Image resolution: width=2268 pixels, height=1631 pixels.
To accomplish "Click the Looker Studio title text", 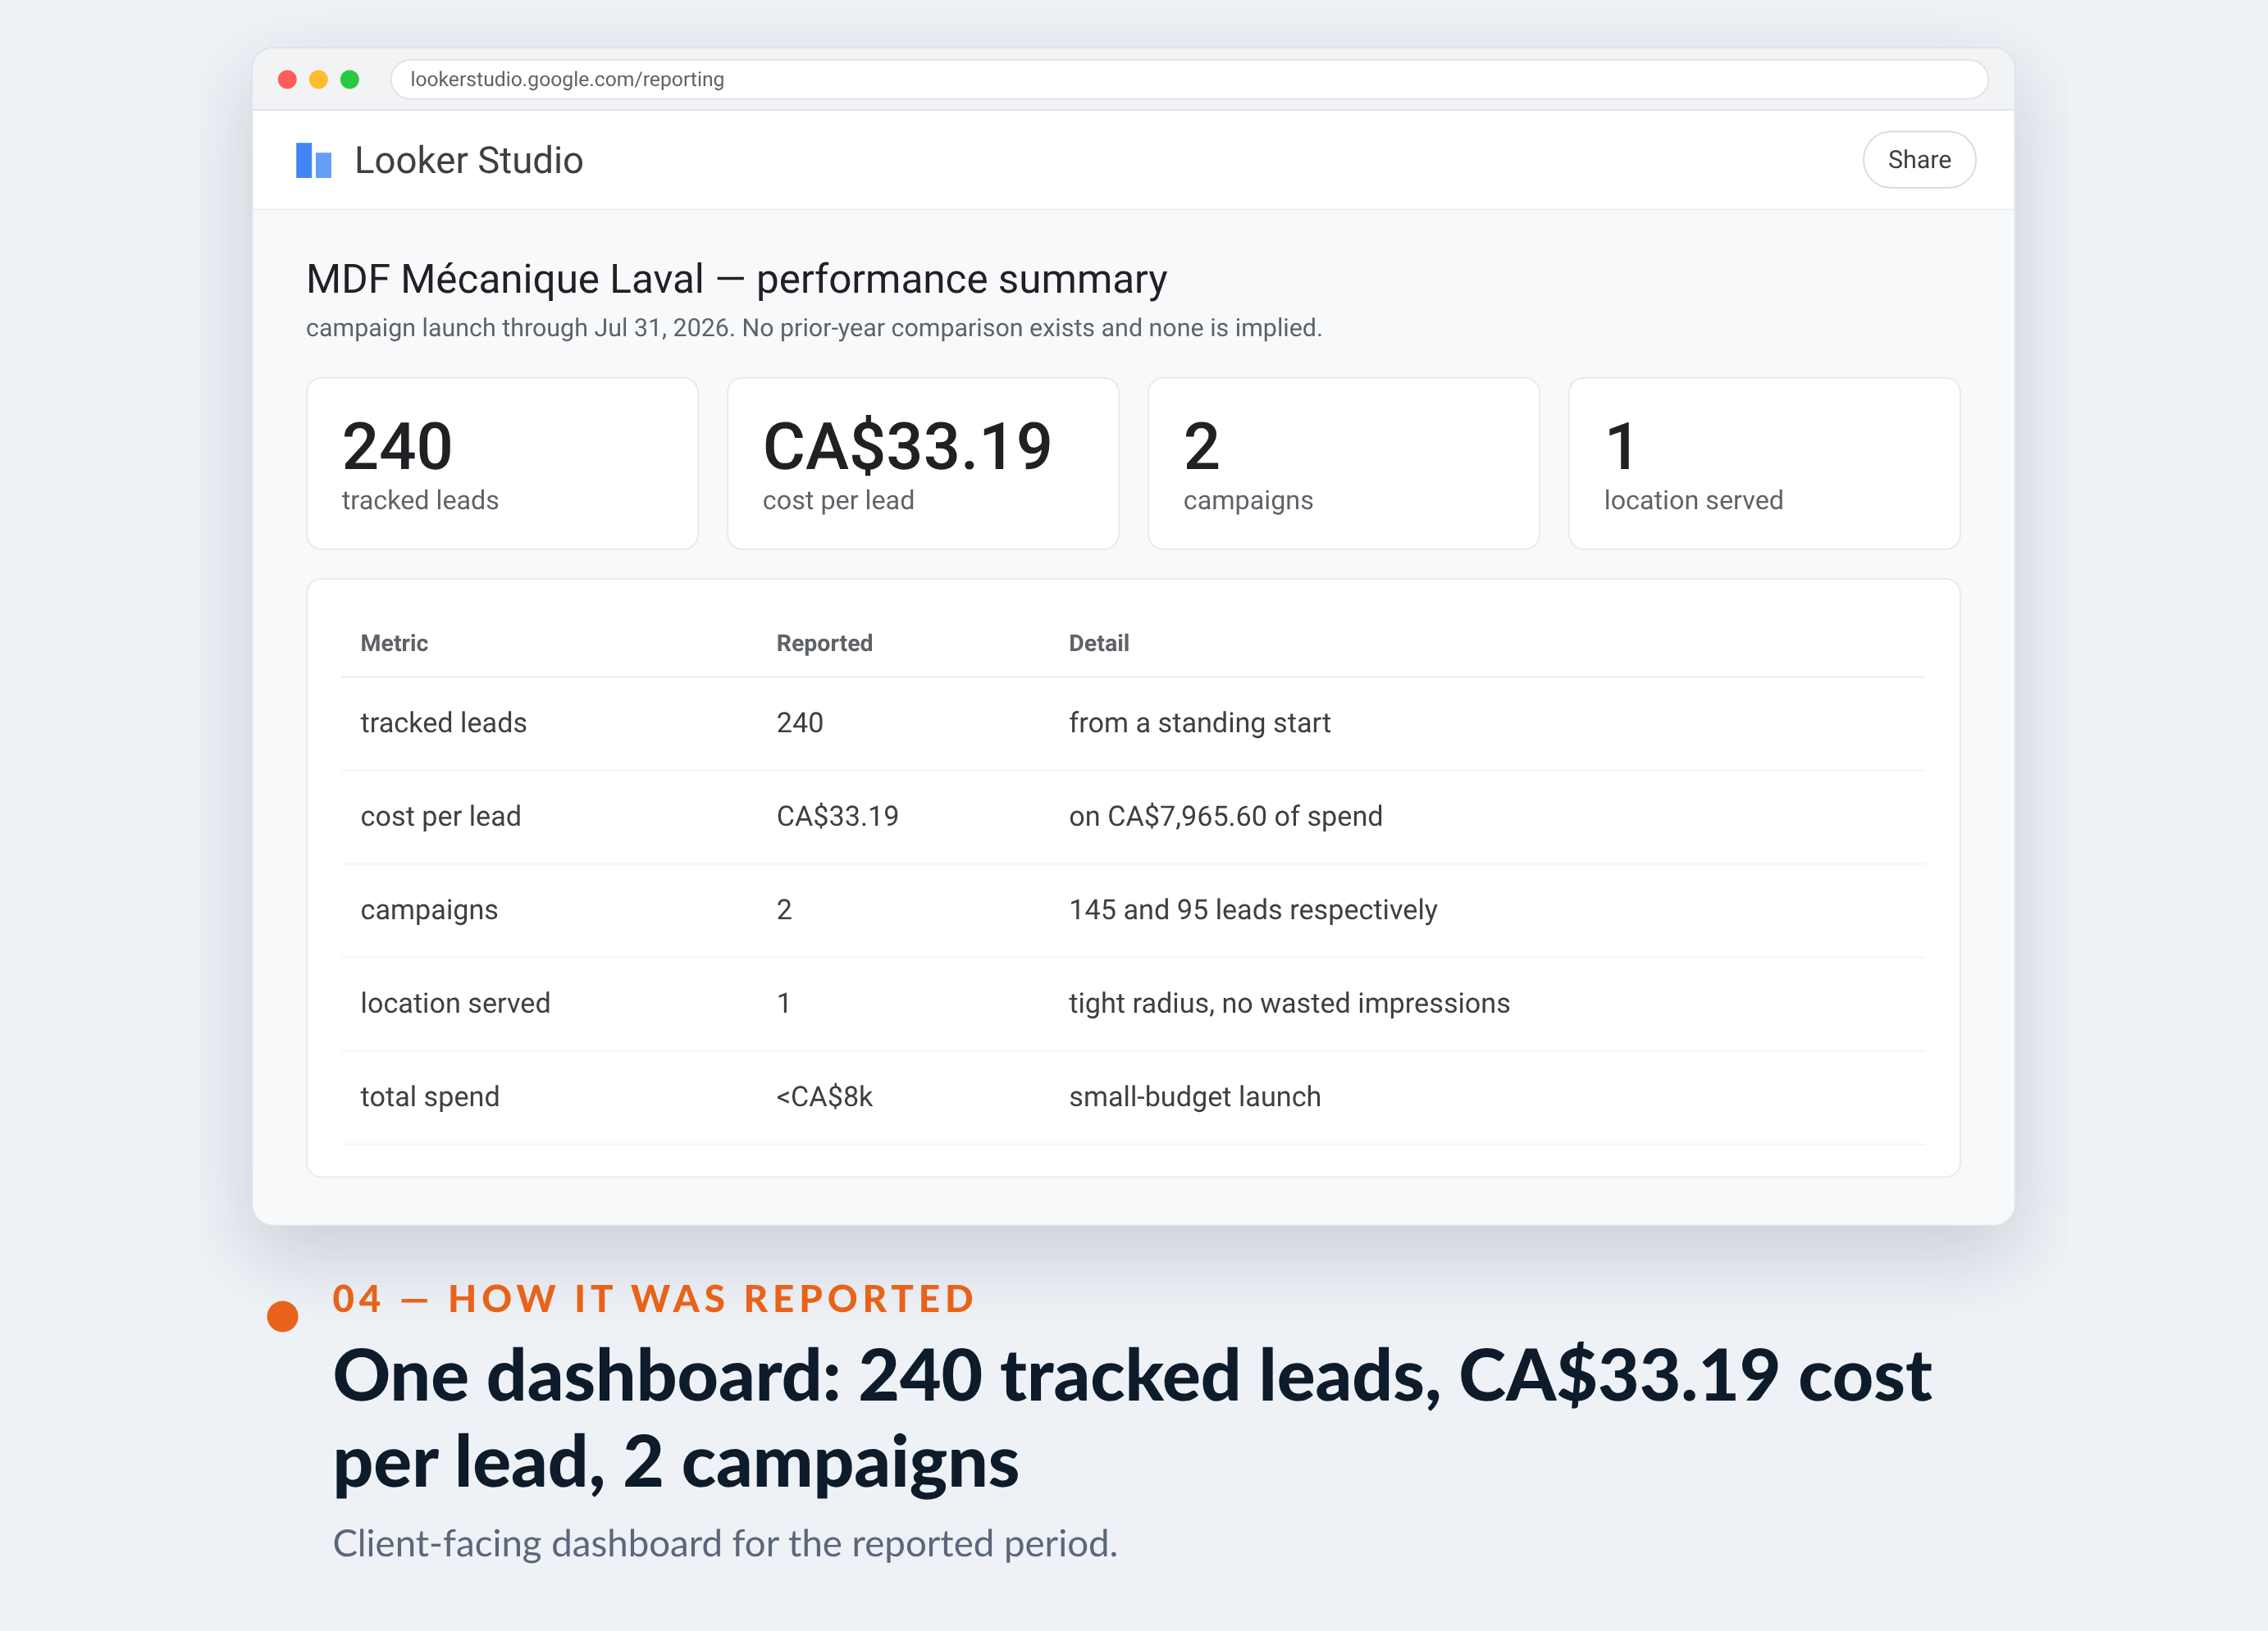I will [x=468, y=160].
